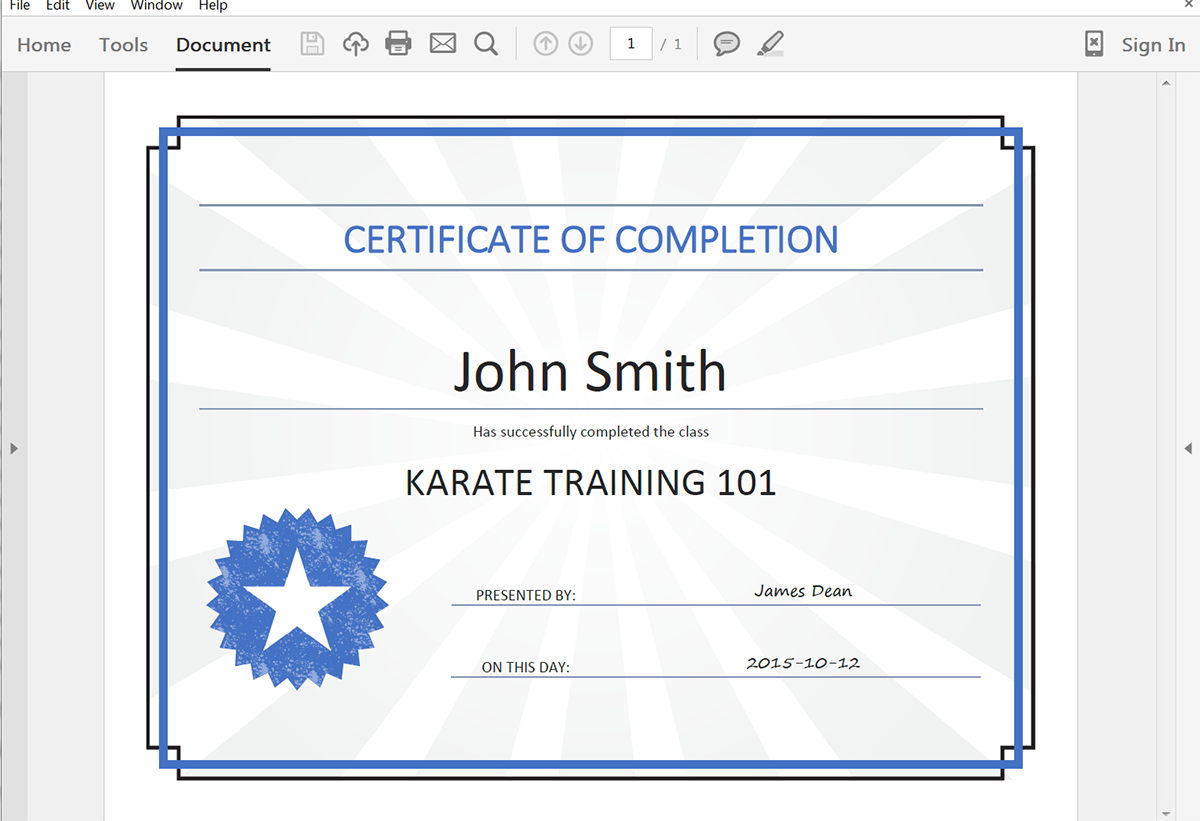Open the Help menu
Screen dimensions: 1200x821
213,6
